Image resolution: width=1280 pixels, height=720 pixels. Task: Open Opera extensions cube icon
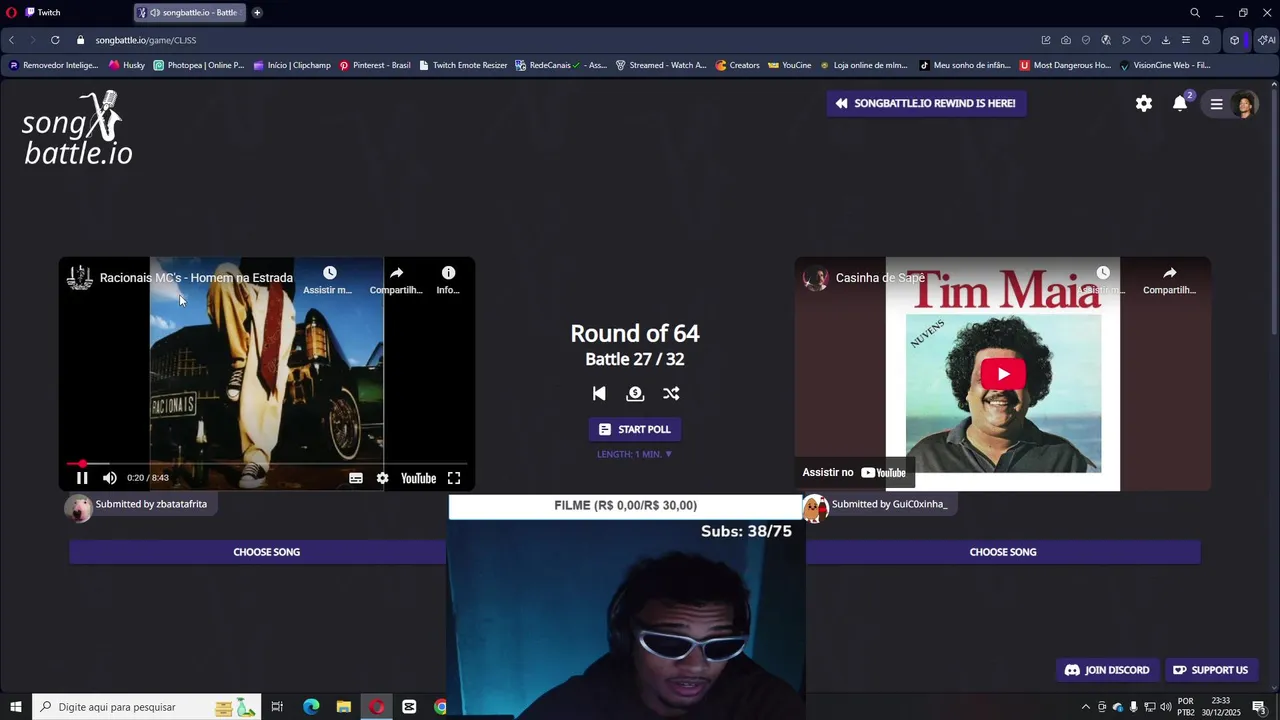tap(1235, 40)
